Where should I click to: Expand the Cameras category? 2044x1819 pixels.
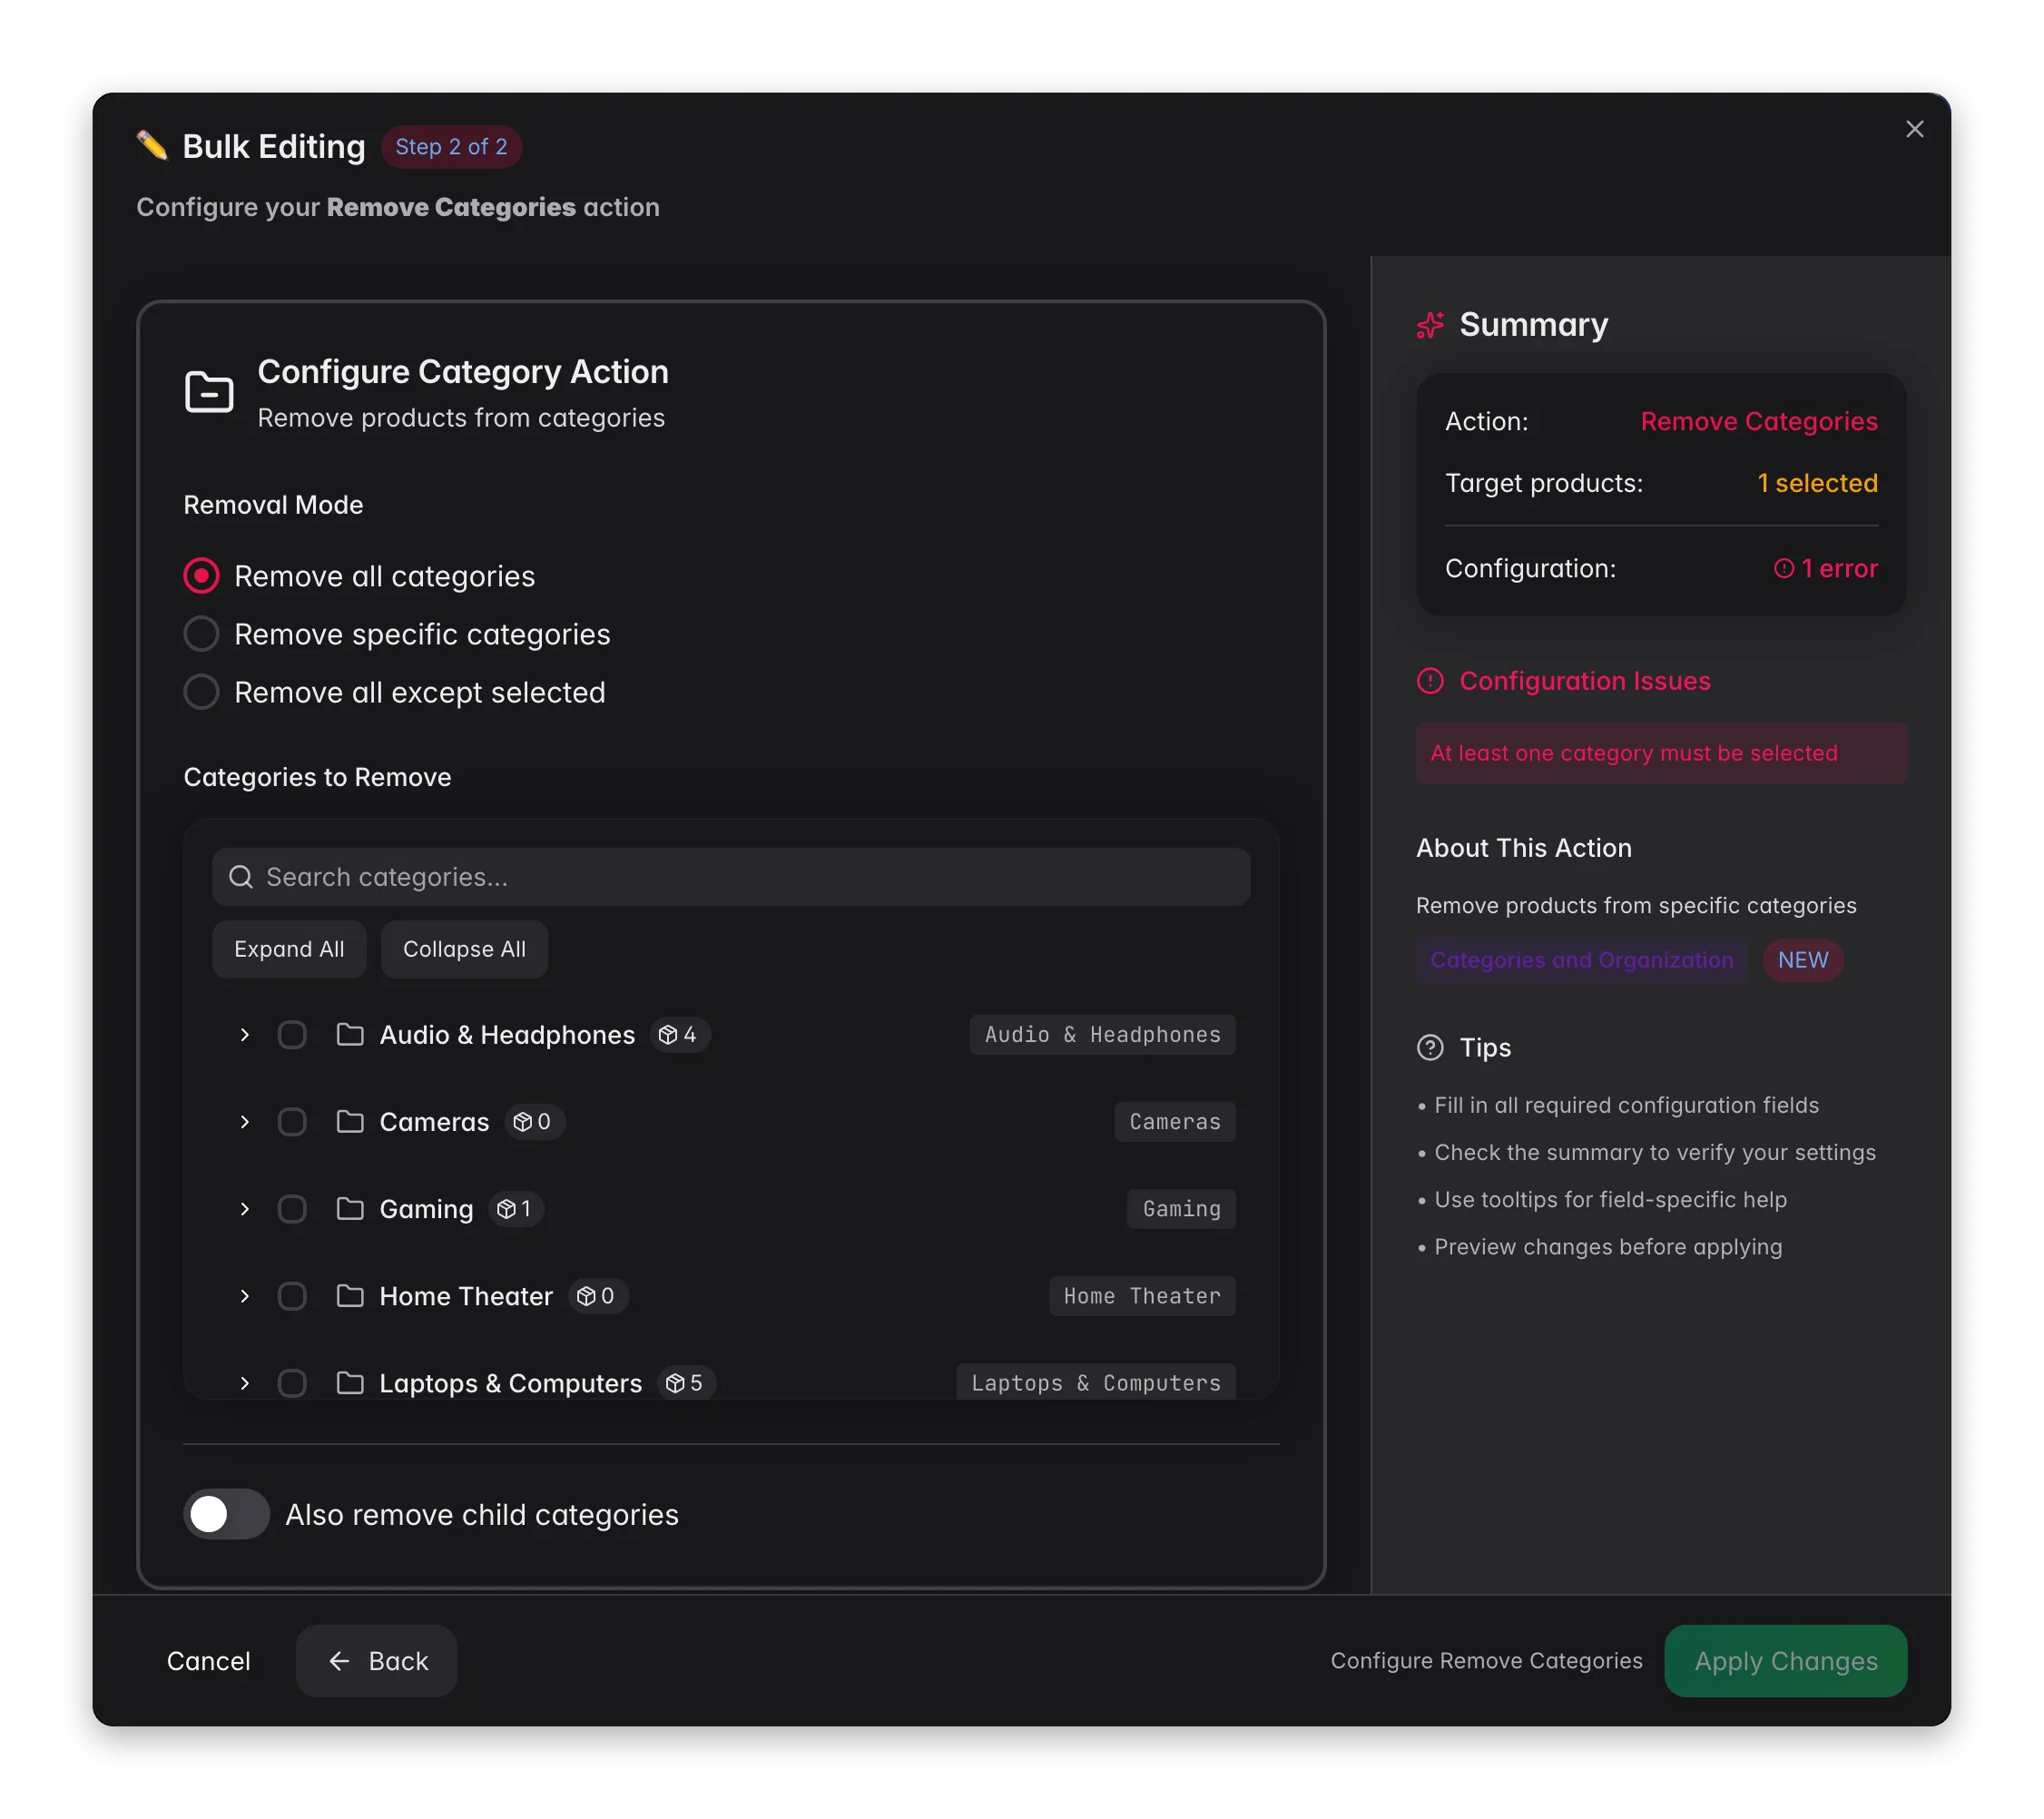[244, 1121]
